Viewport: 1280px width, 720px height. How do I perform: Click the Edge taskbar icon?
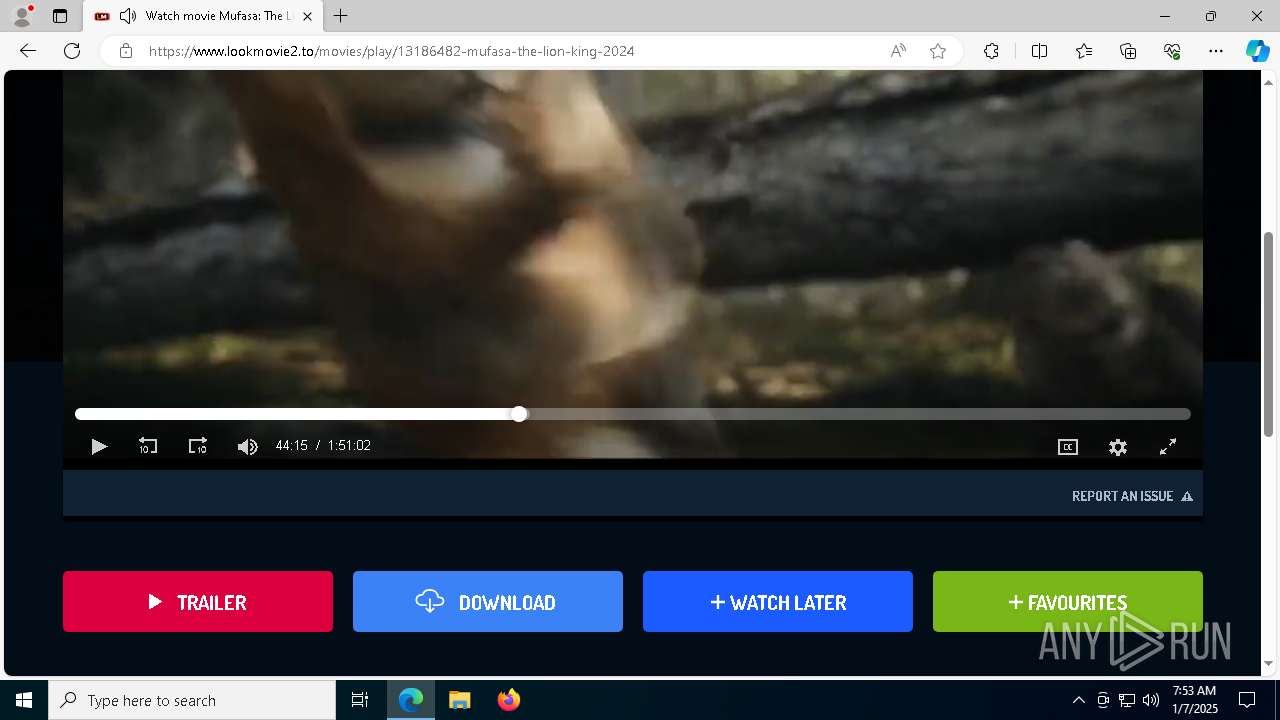coord(411,700)
